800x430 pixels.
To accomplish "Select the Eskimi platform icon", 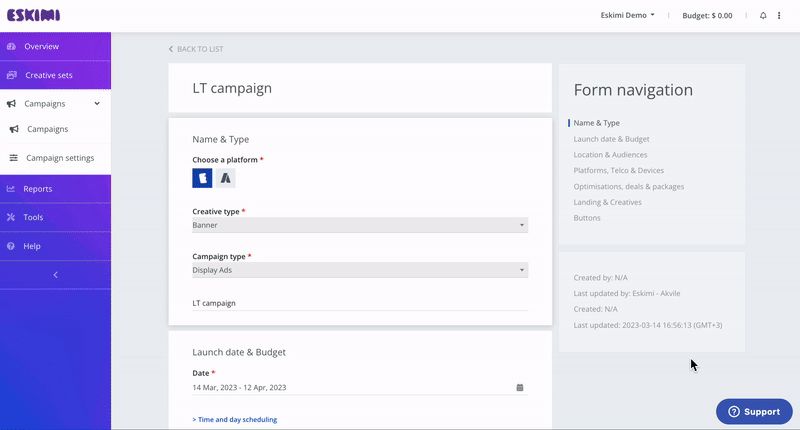I will (202, 178).
